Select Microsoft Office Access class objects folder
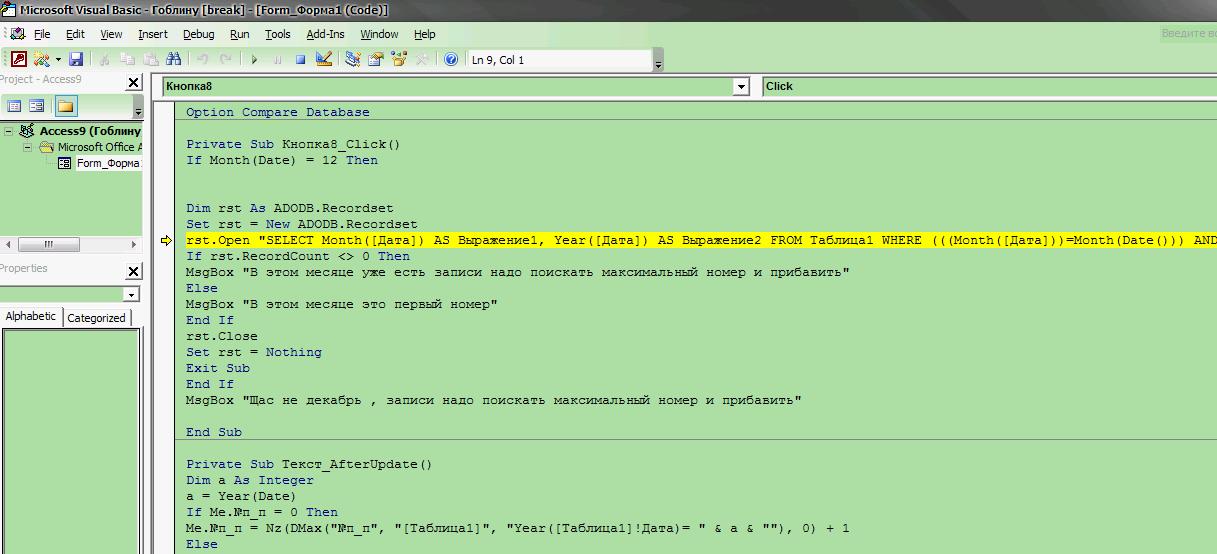1217x554 pixels. [x=100, y=147]
